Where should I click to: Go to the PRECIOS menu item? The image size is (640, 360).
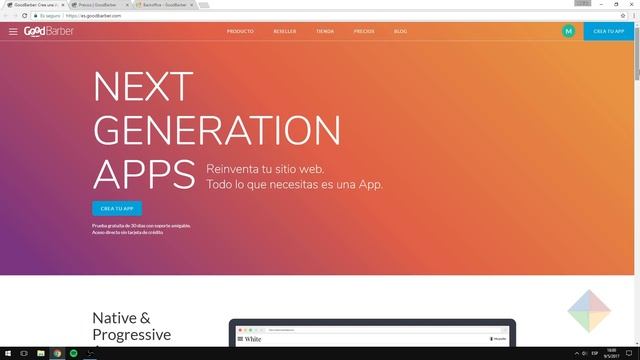pyautogui.click(x=364, y=31)
